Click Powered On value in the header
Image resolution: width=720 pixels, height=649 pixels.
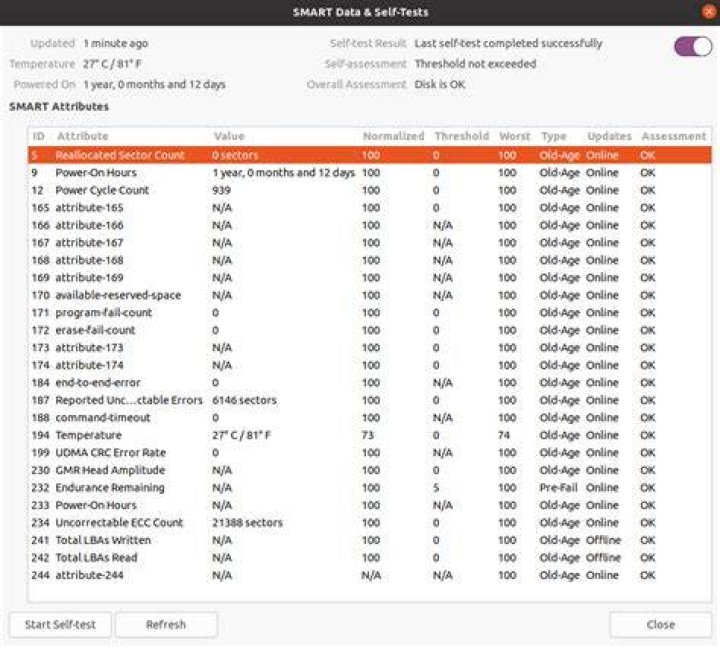(154, 85)
